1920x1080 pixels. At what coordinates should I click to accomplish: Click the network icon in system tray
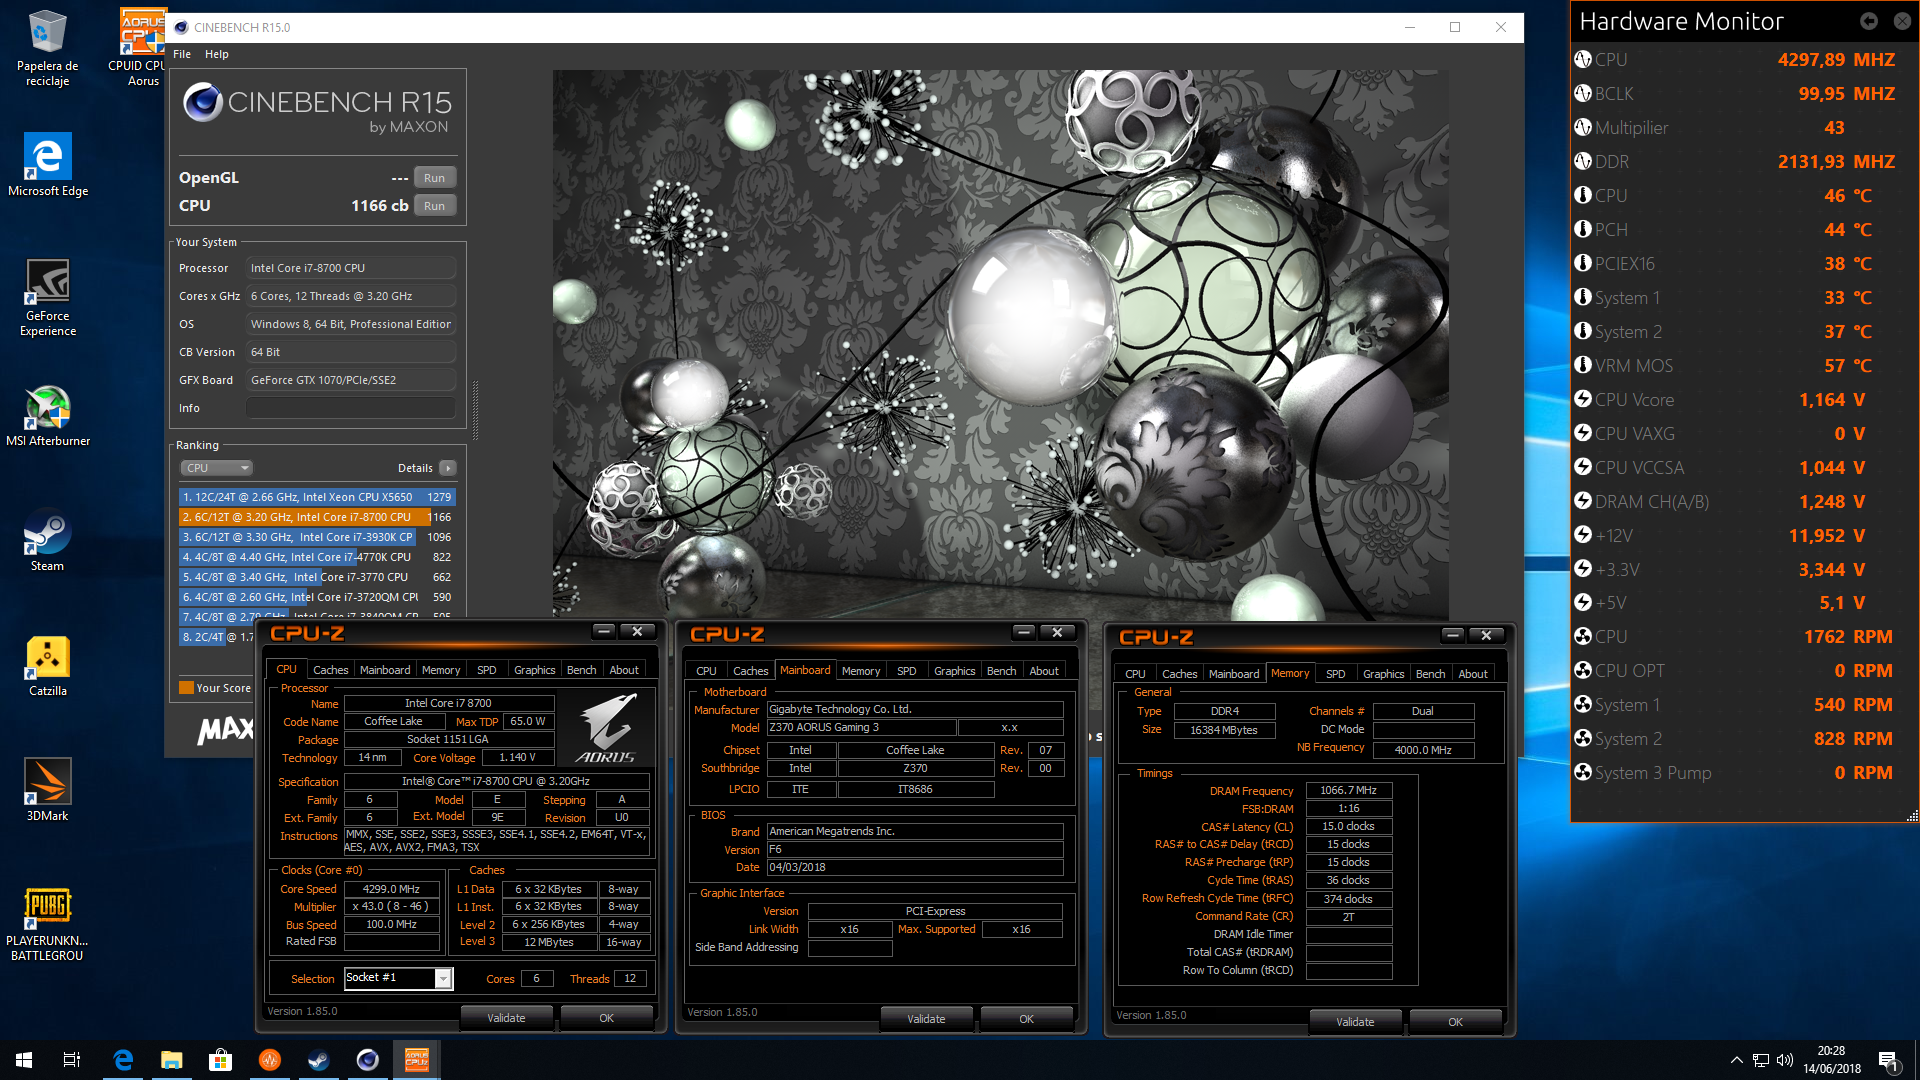tap(1761, 1060)
